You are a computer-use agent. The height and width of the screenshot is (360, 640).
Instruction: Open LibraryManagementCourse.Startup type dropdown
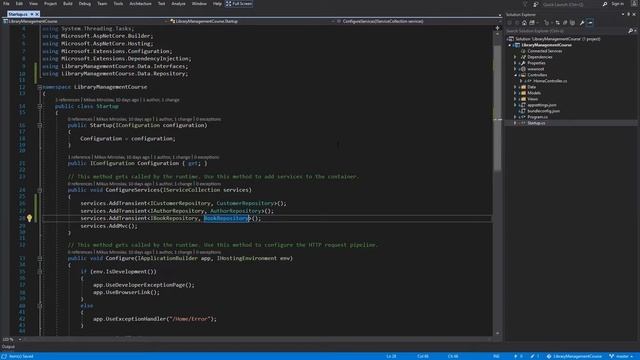[x=252, y=21]
